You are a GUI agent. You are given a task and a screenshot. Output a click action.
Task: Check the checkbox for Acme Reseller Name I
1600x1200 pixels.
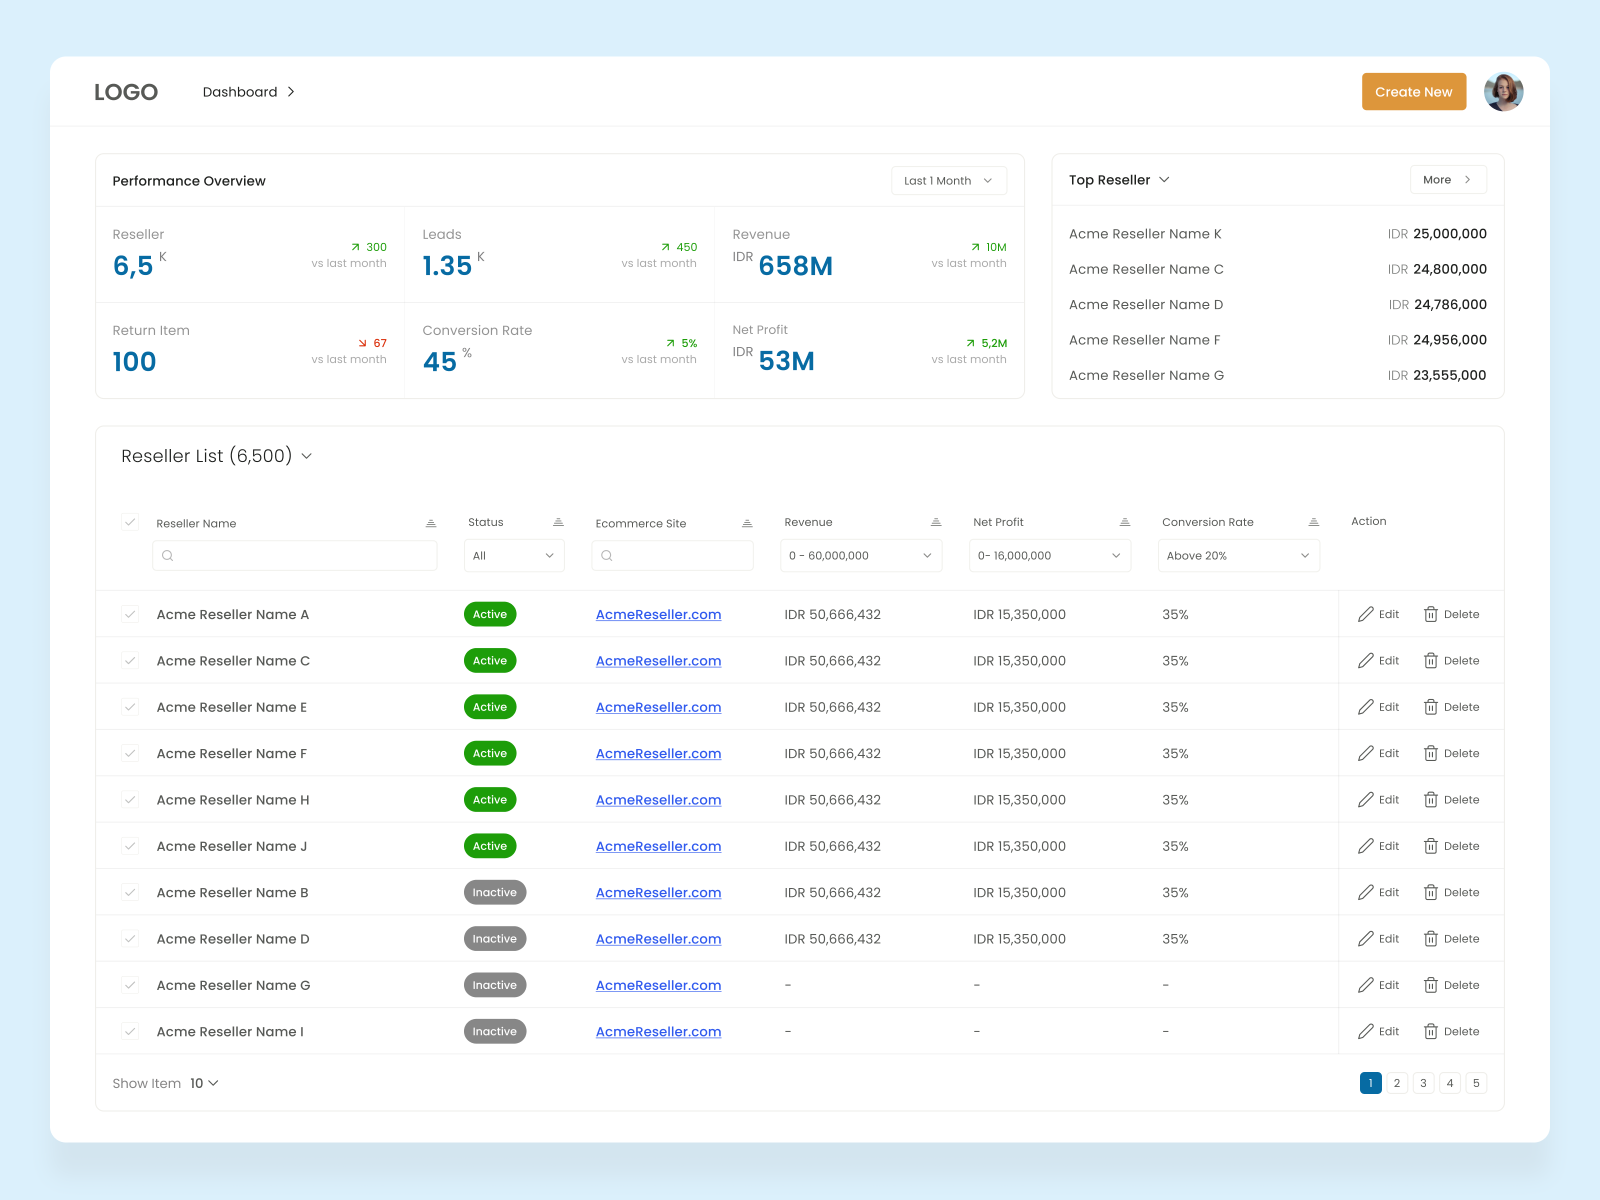pos(130,1031)
